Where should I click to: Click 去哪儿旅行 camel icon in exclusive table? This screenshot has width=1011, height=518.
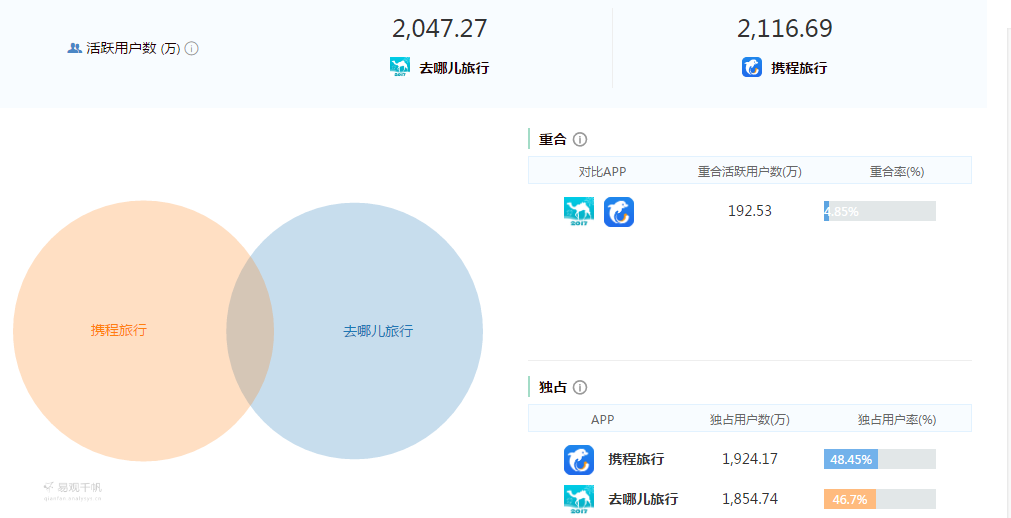point(579,499)
